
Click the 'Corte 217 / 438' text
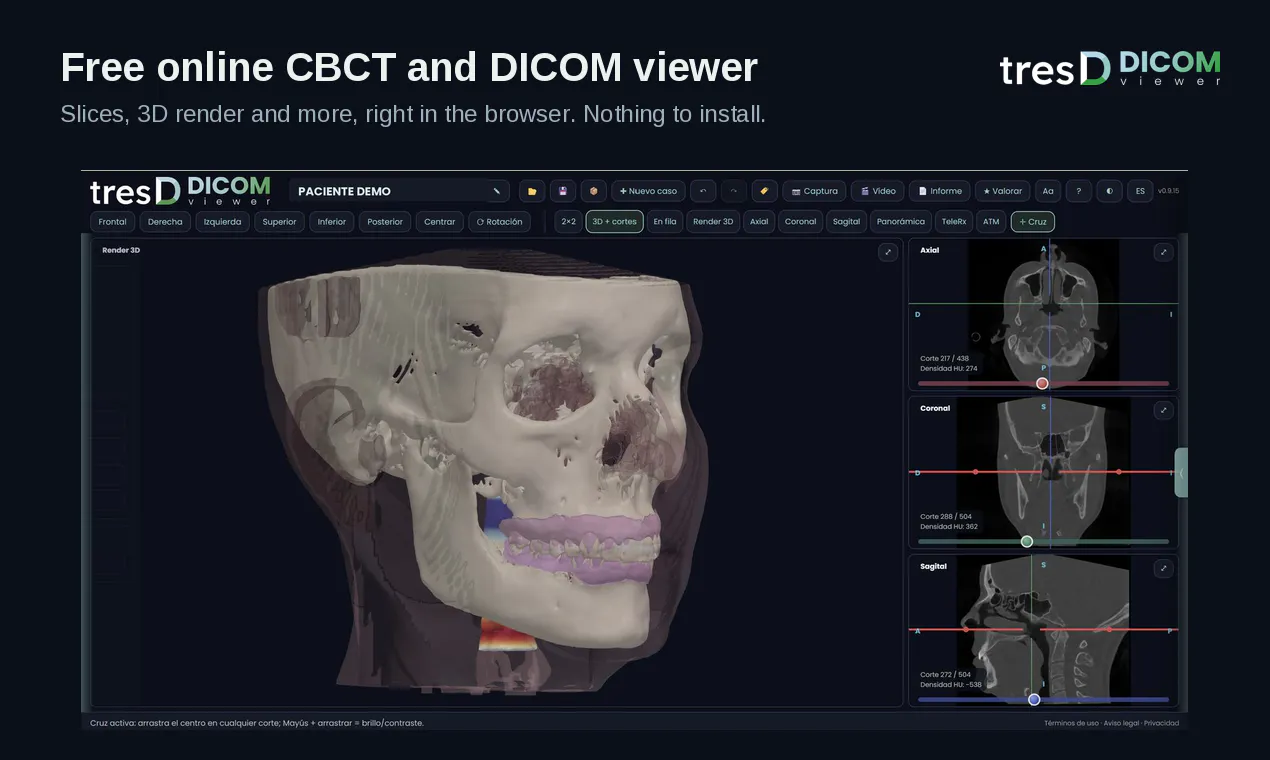[x=944, y=358]
